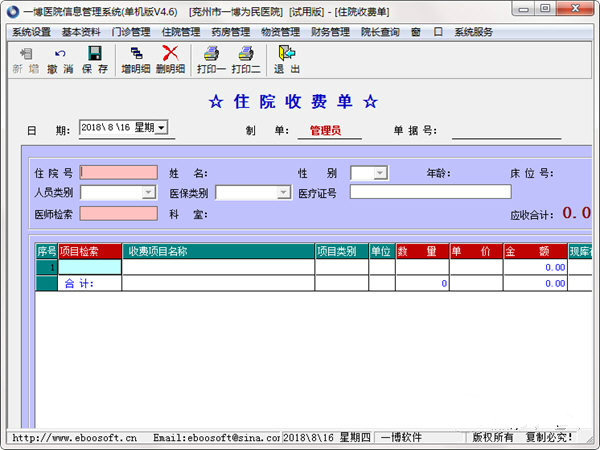Click the 打印二 (Print 2) printer icon
The height and width of the screenshot is (450, 600).
[x=246, y=54]
